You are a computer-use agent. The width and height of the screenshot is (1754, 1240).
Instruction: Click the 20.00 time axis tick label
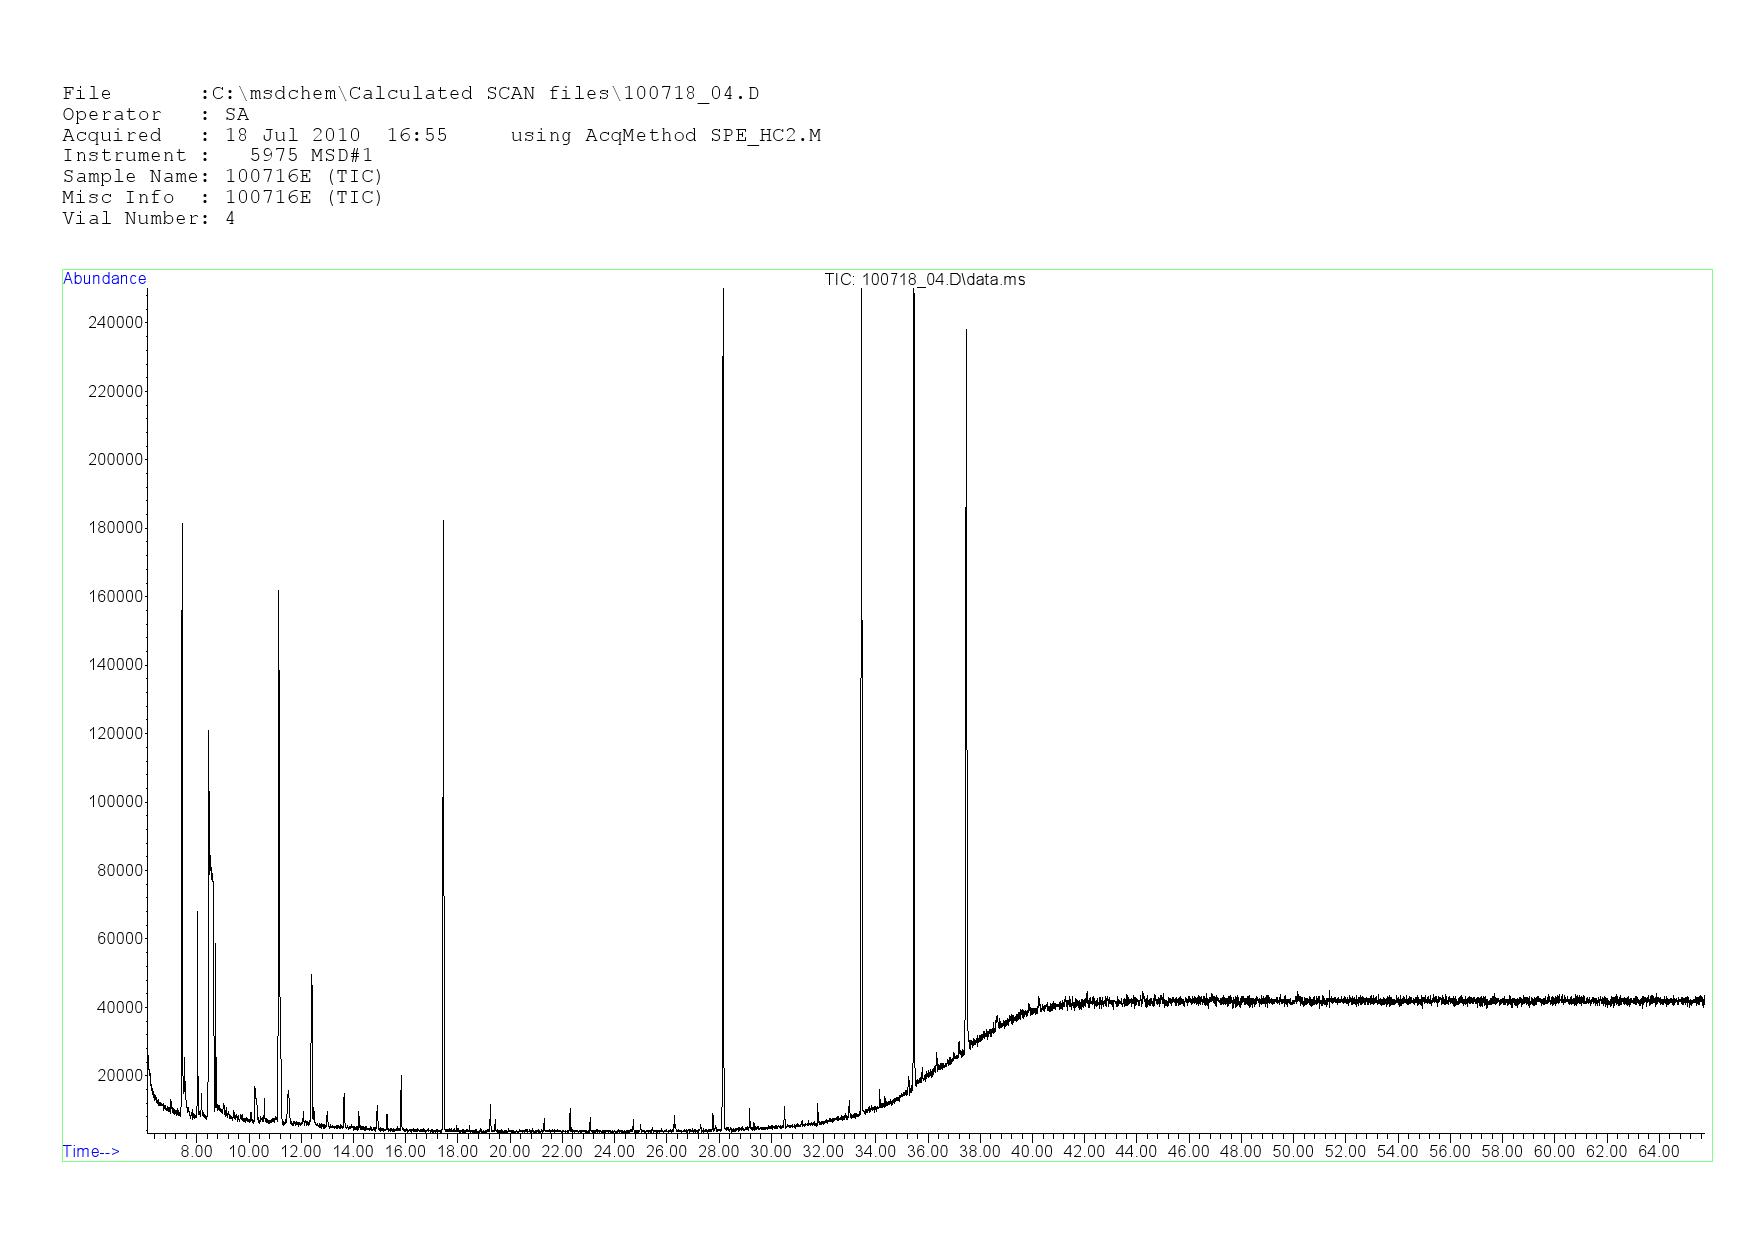pyautogui.click(x=509, y=1152)
